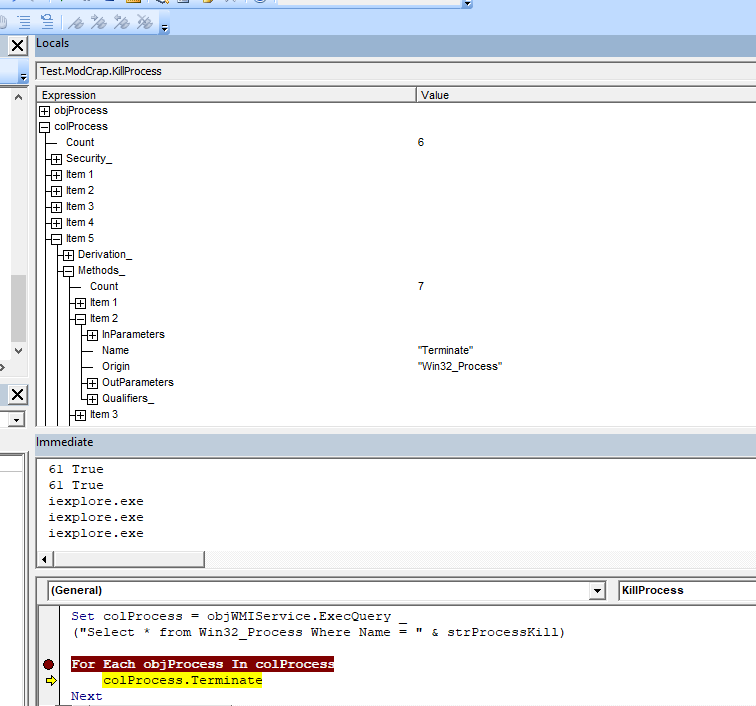Screen dimensions: 756x706
Task: Click the Select * from Win32_Process line
Action: click(319, 632)
